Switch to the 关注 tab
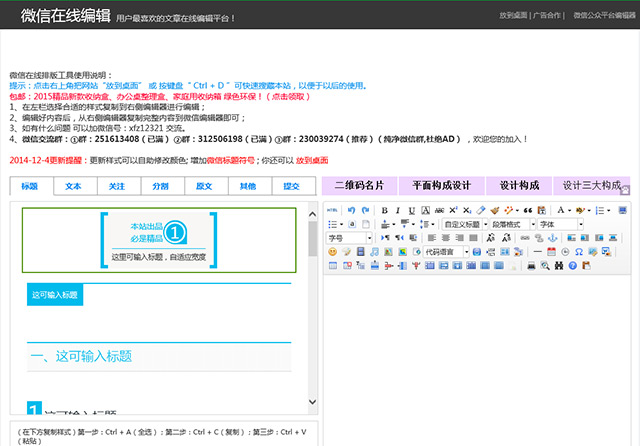640x446 pixels. coord(119,186)
